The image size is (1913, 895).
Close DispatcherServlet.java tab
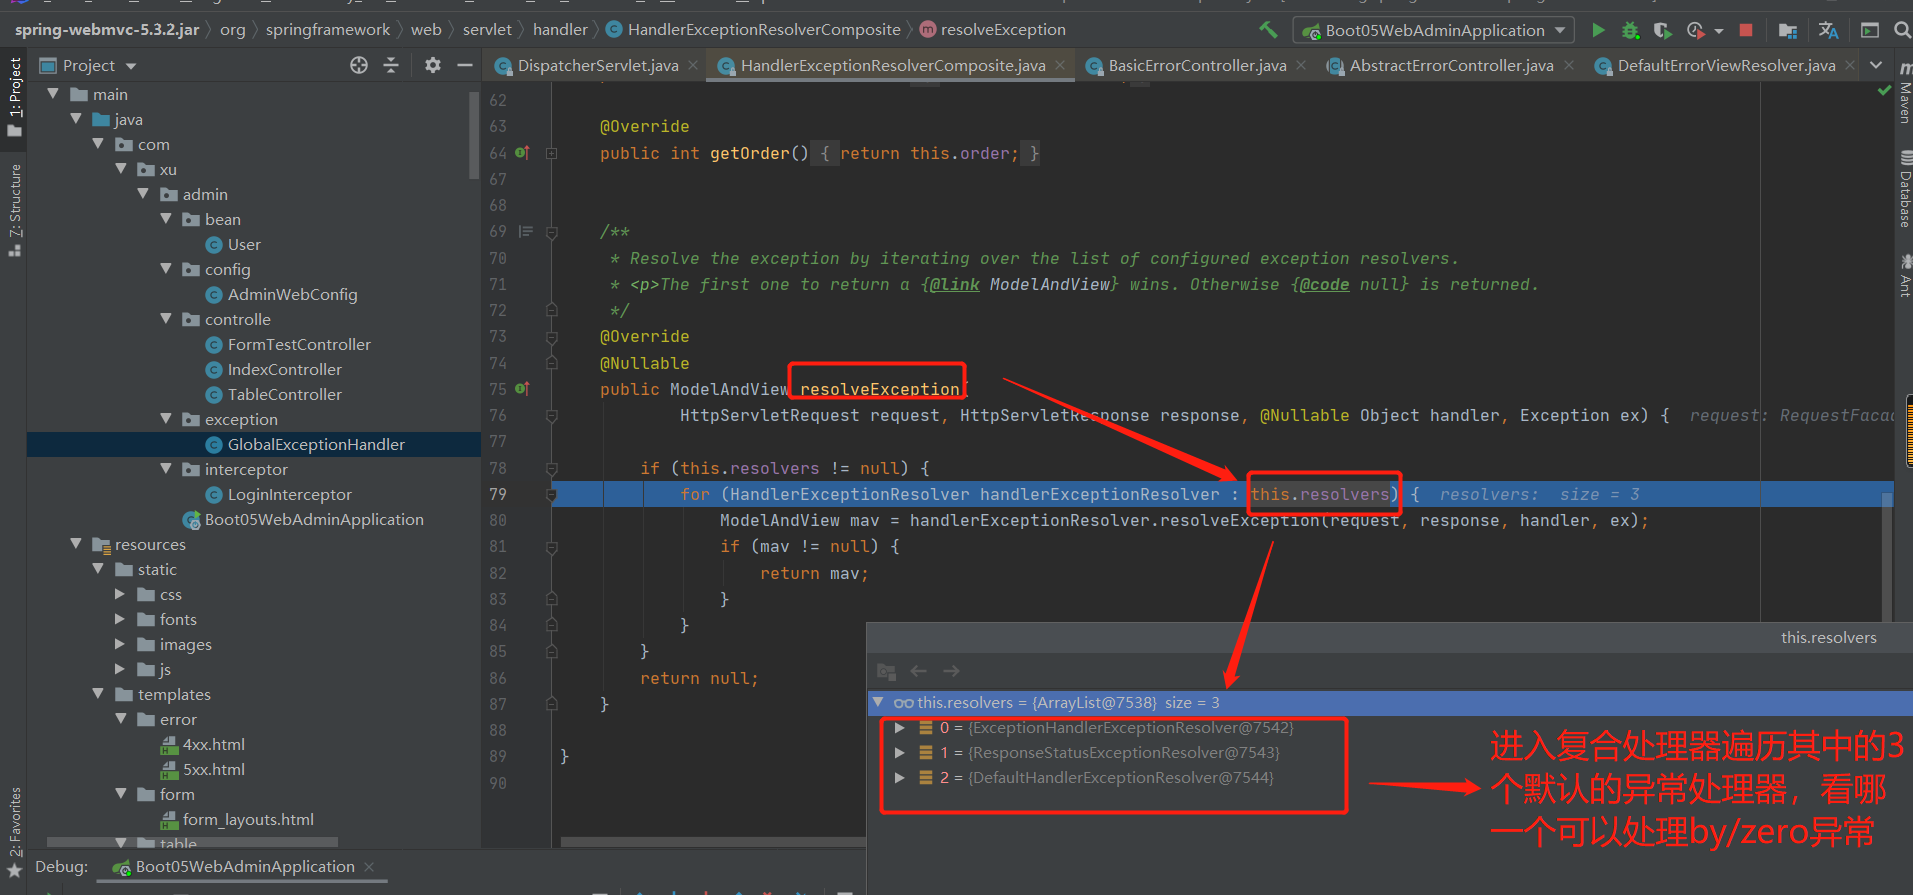tap(693, 65)
